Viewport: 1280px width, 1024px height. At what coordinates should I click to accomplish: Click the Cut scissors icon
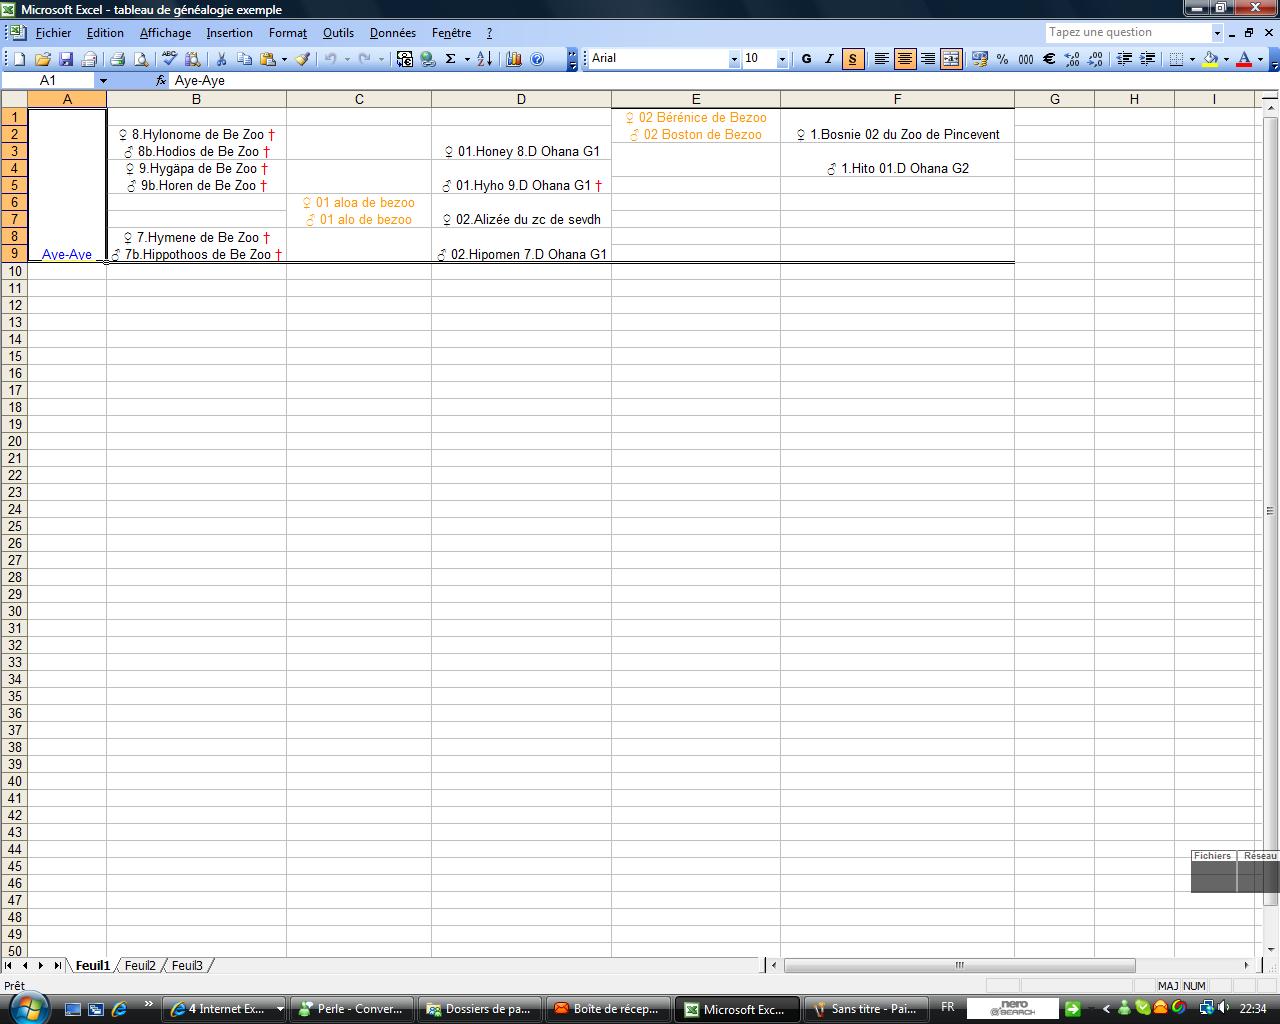point(221,59)
